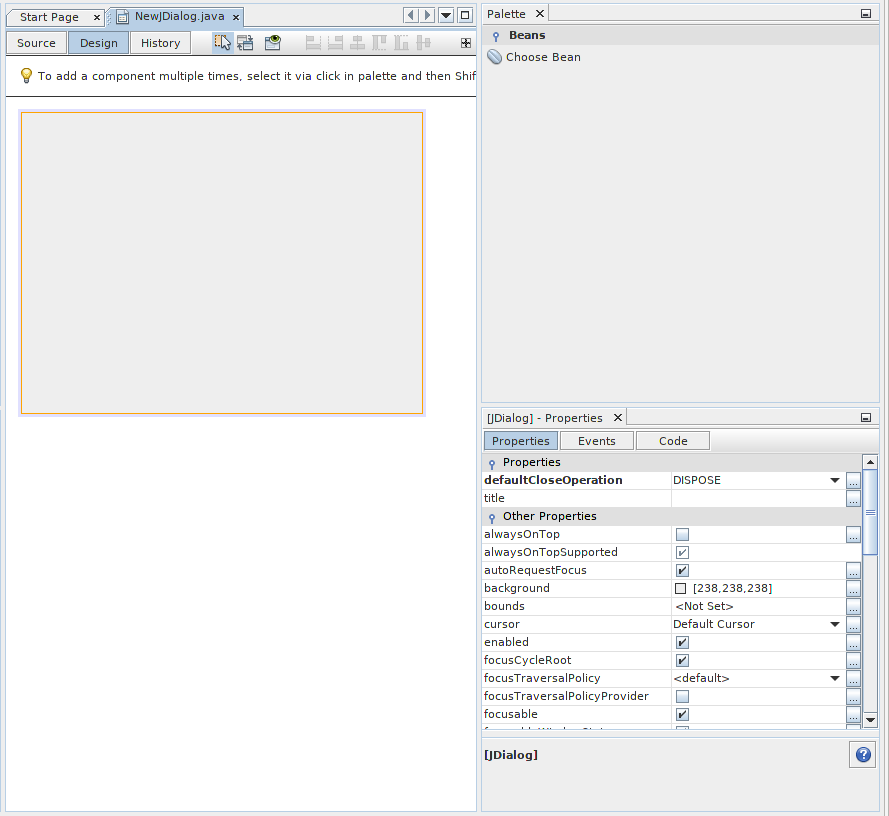Close the Palette panel tab
The image size is (889, 816).
click(540, 13)
